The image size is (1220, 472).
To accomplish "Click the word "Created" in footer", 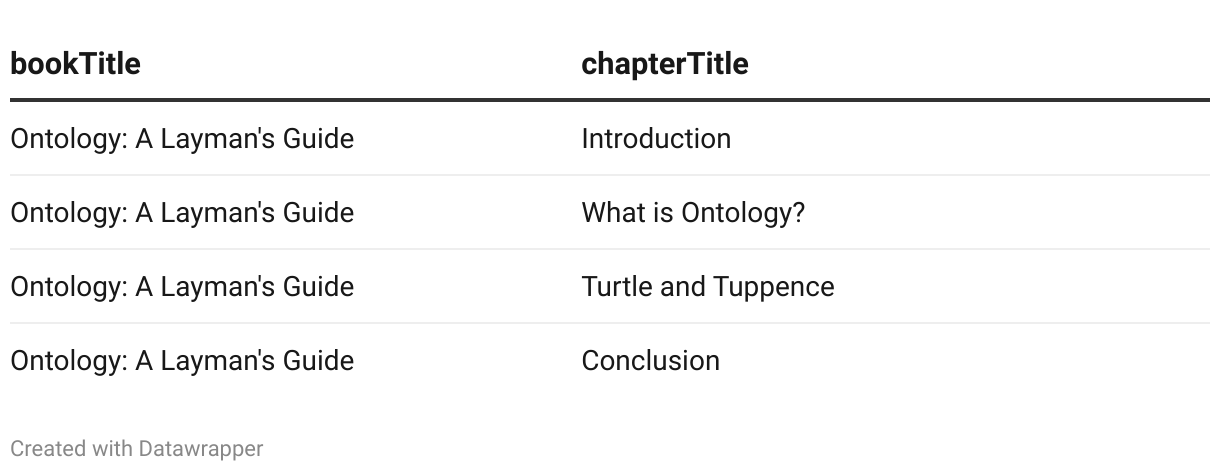I will (x=49, y=449).
